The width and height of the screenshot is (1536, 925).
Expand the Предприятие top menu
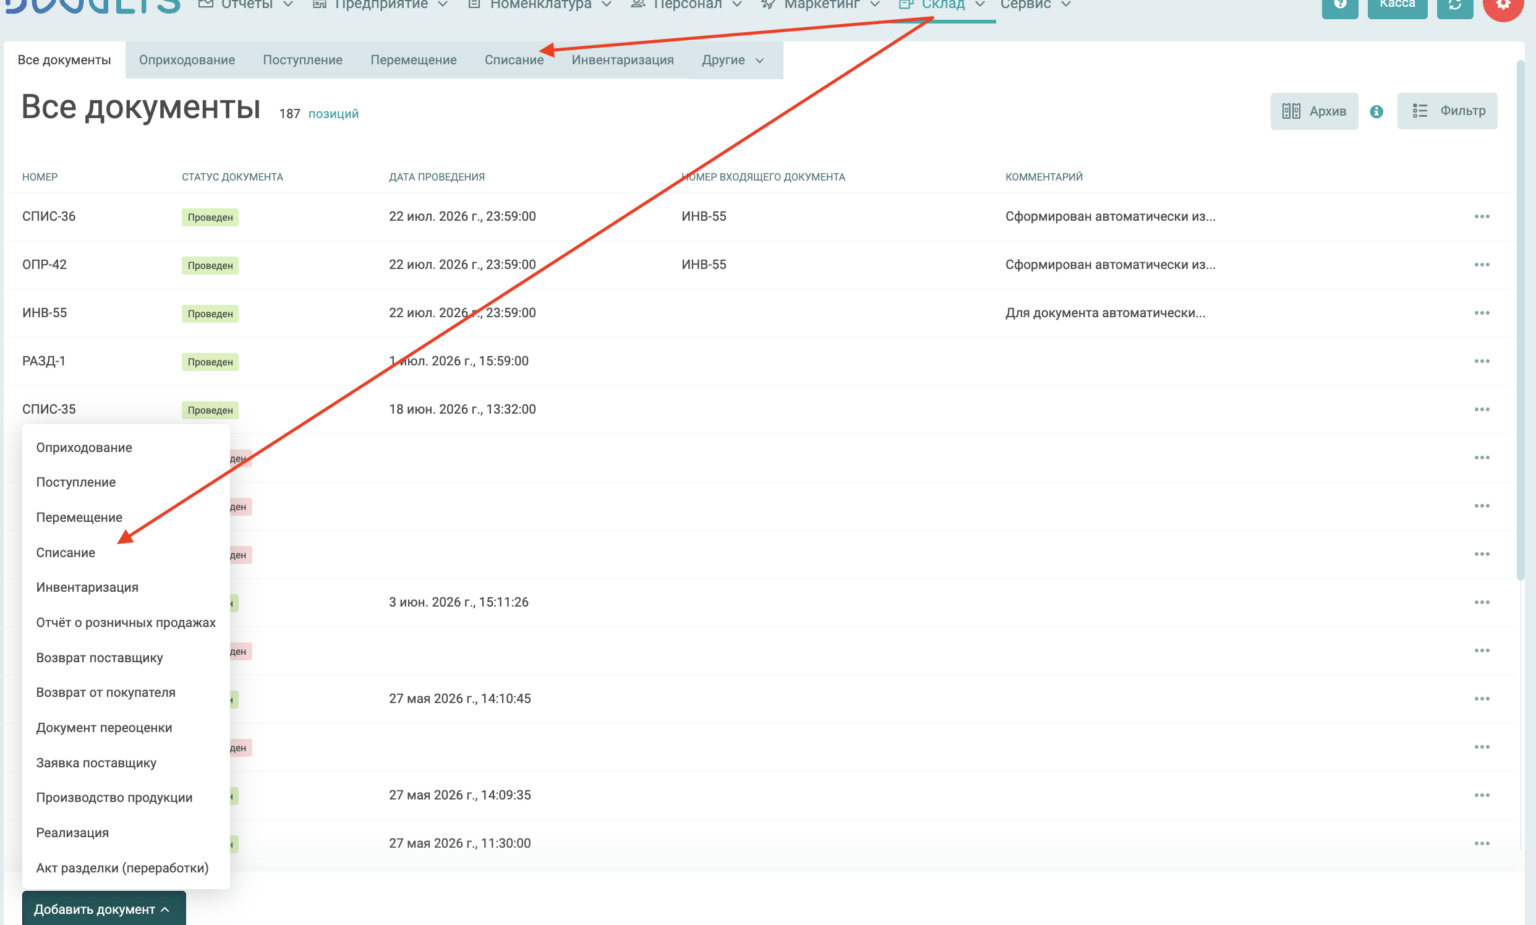pyautogui.click(x=380, y=5)
